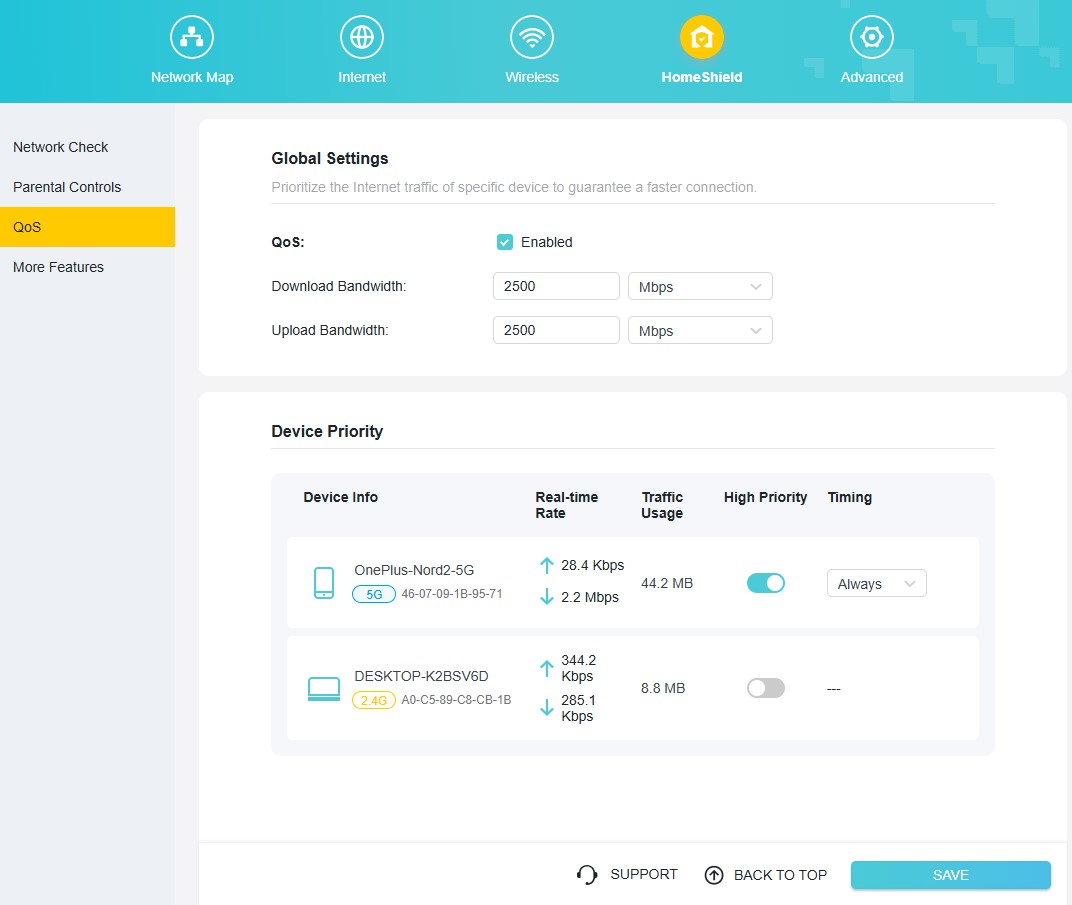Click the DESKTOP-K2BSV6D laptop icon
The height and width of the screenshot is (905, 1072).
pyautogui.click(x=324, y=689)
